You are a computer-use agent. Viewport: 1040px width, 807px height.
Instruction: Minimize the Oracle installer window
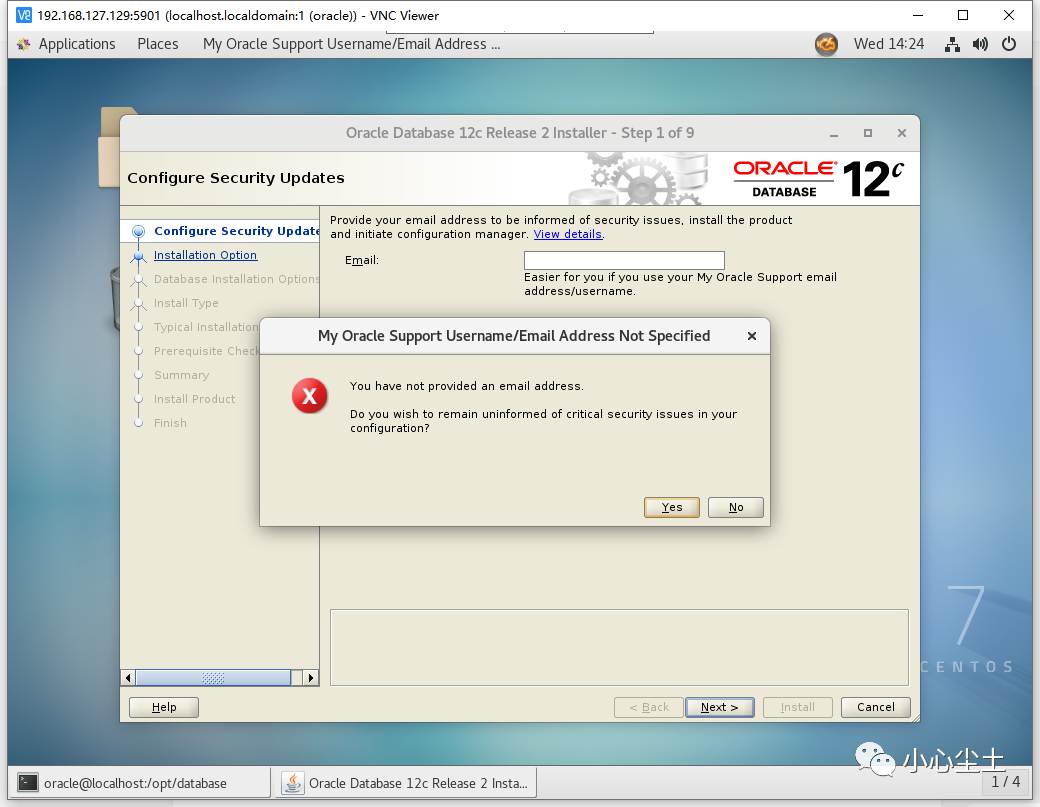(834, 133)
